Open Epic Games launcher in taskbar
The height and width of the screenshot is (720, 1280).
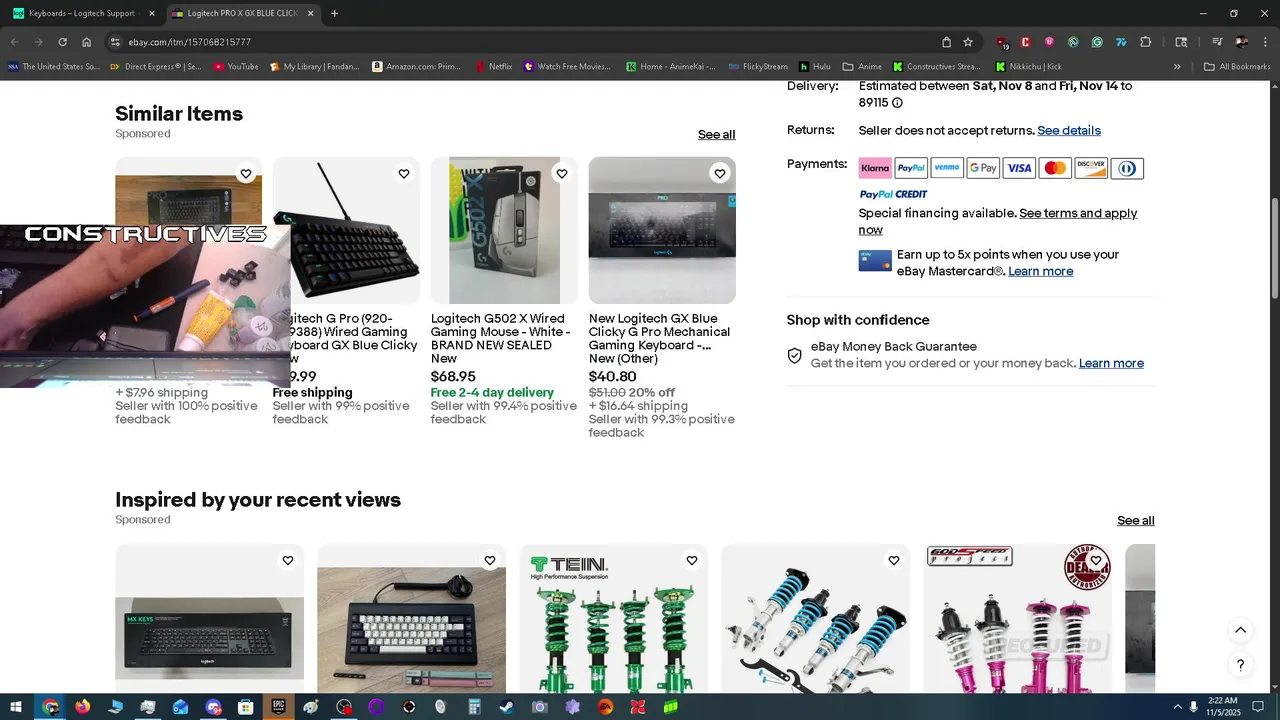coord(278,707)
